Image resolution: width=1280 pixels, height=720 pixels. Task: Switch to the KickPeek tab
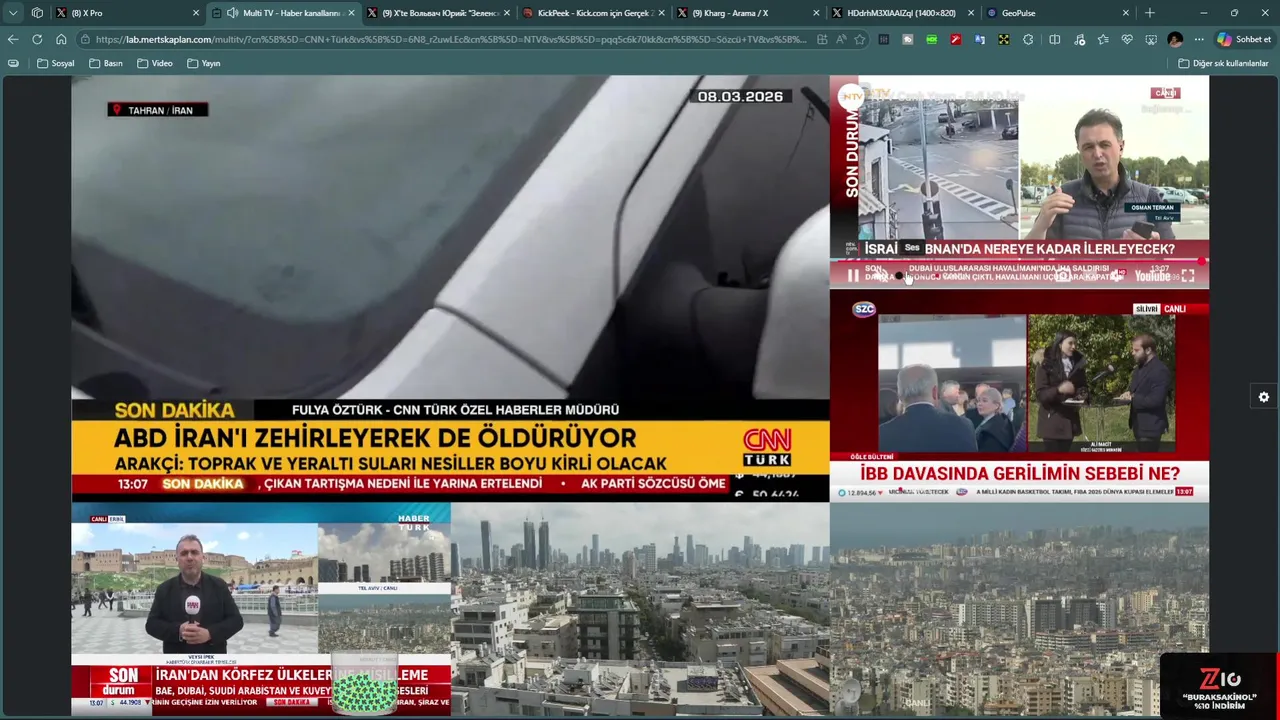(594, 13)
